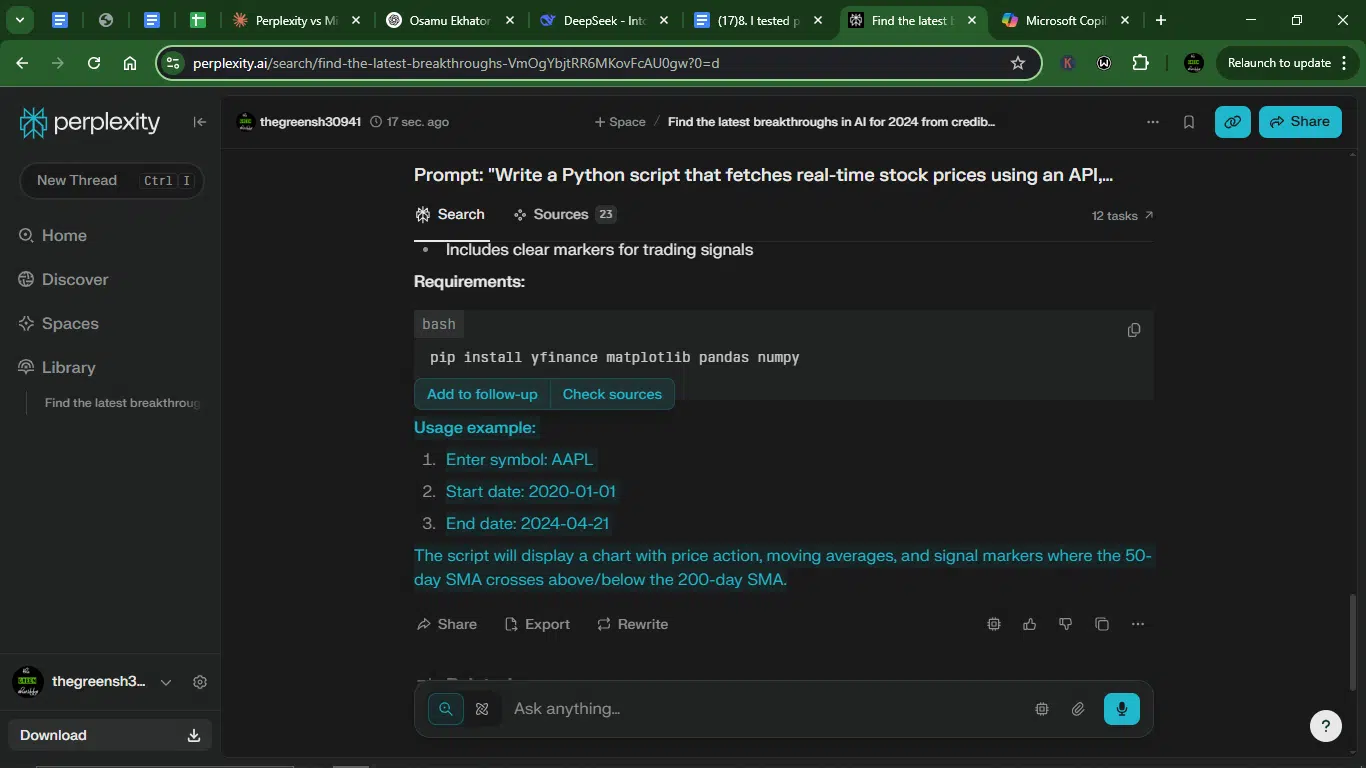Image resolution: width=1366 pixels, height=768 pixels.
Task: Click the Perplexity logo
Action: pyautogui.click(x=90, y=122)
